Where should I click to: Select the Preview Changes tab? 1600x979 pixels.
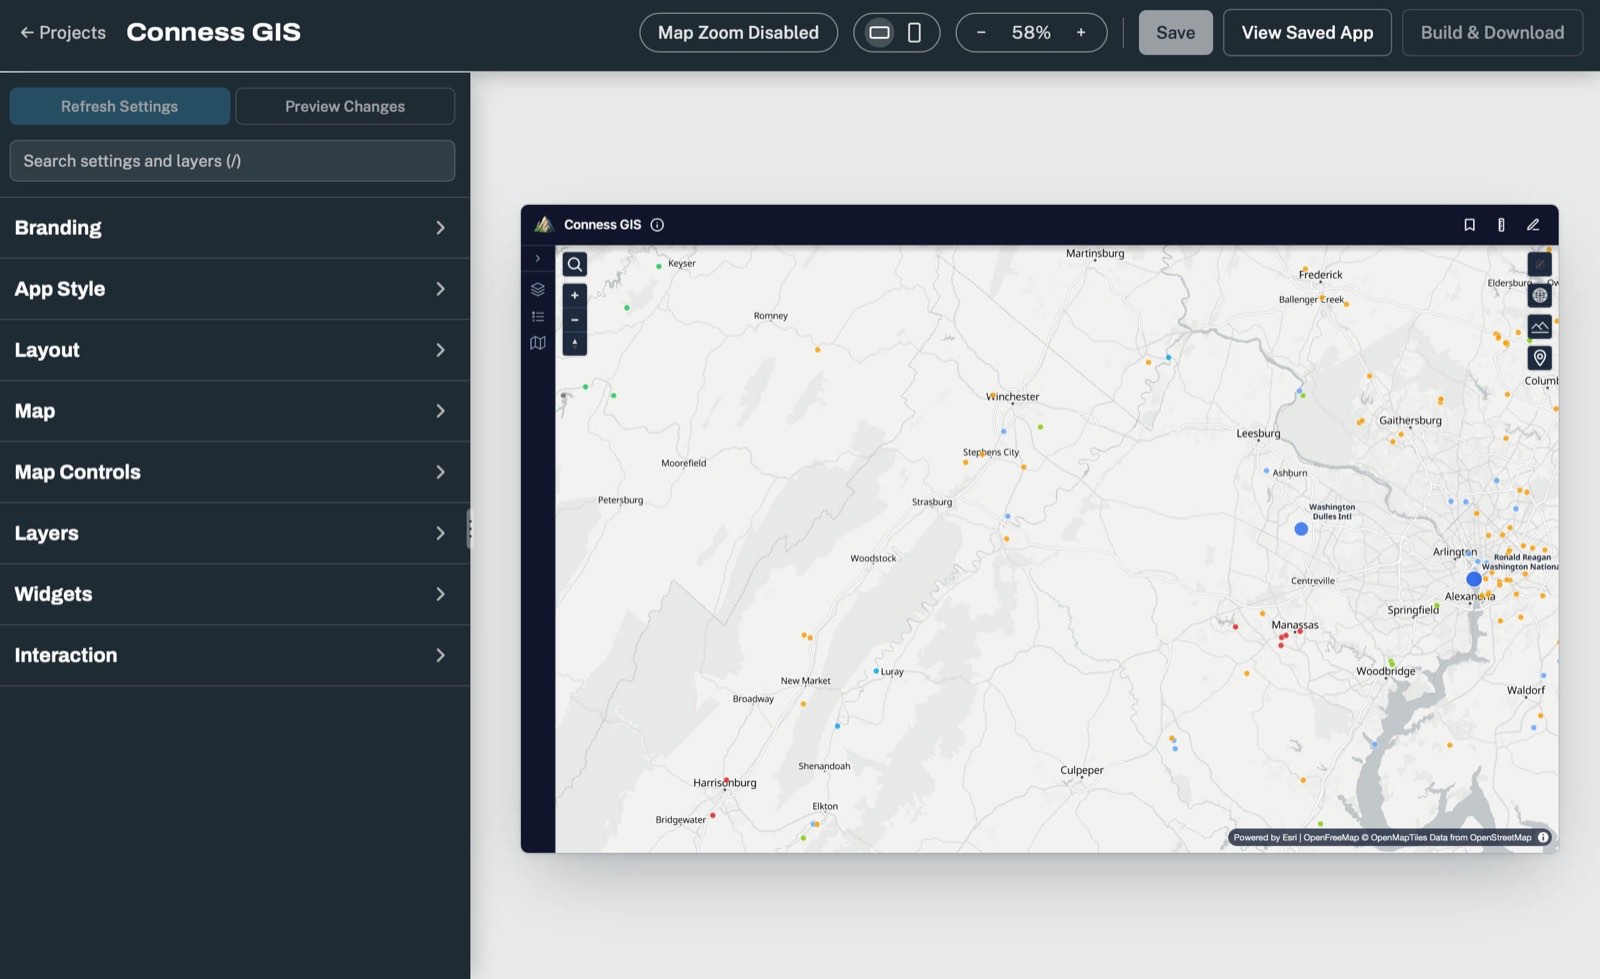click(x=345, y=106)
